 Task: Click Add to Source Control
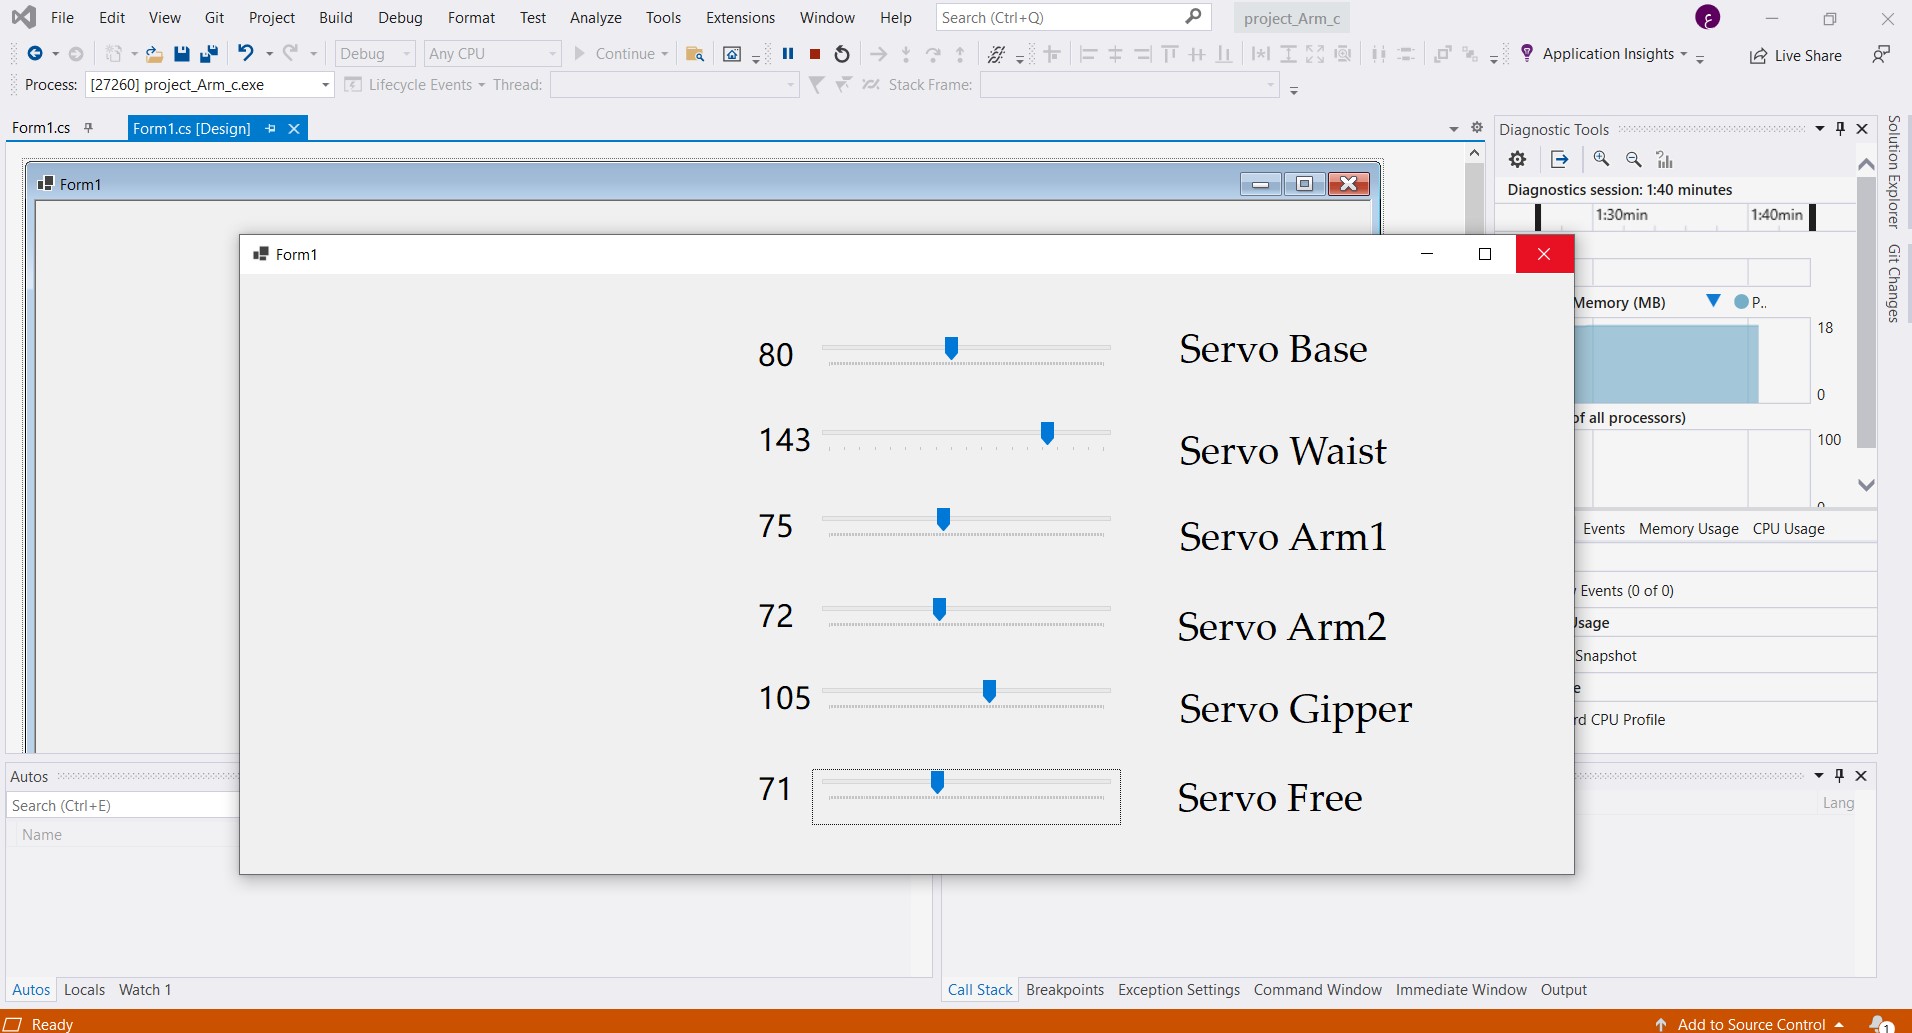click(x=1750, y=1024)
